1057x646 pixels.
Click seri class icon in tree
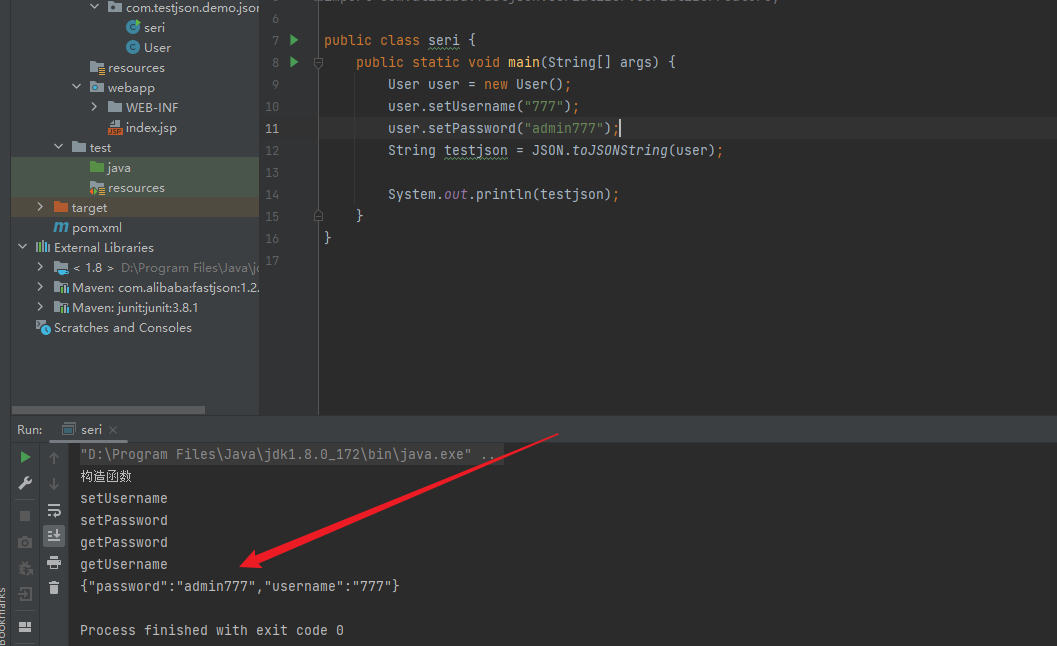pyautogui.click(x=133, y=27)
